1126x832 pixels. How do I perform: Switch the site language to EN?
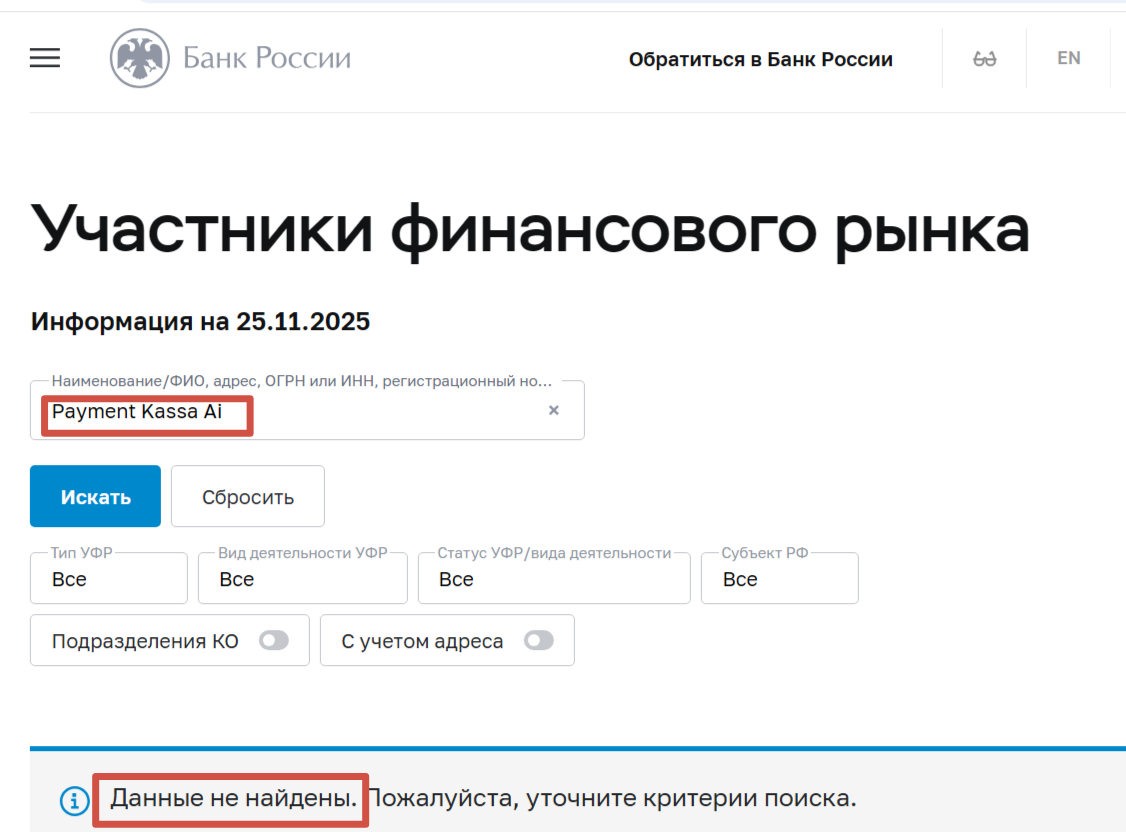[x=1069, y=58]
